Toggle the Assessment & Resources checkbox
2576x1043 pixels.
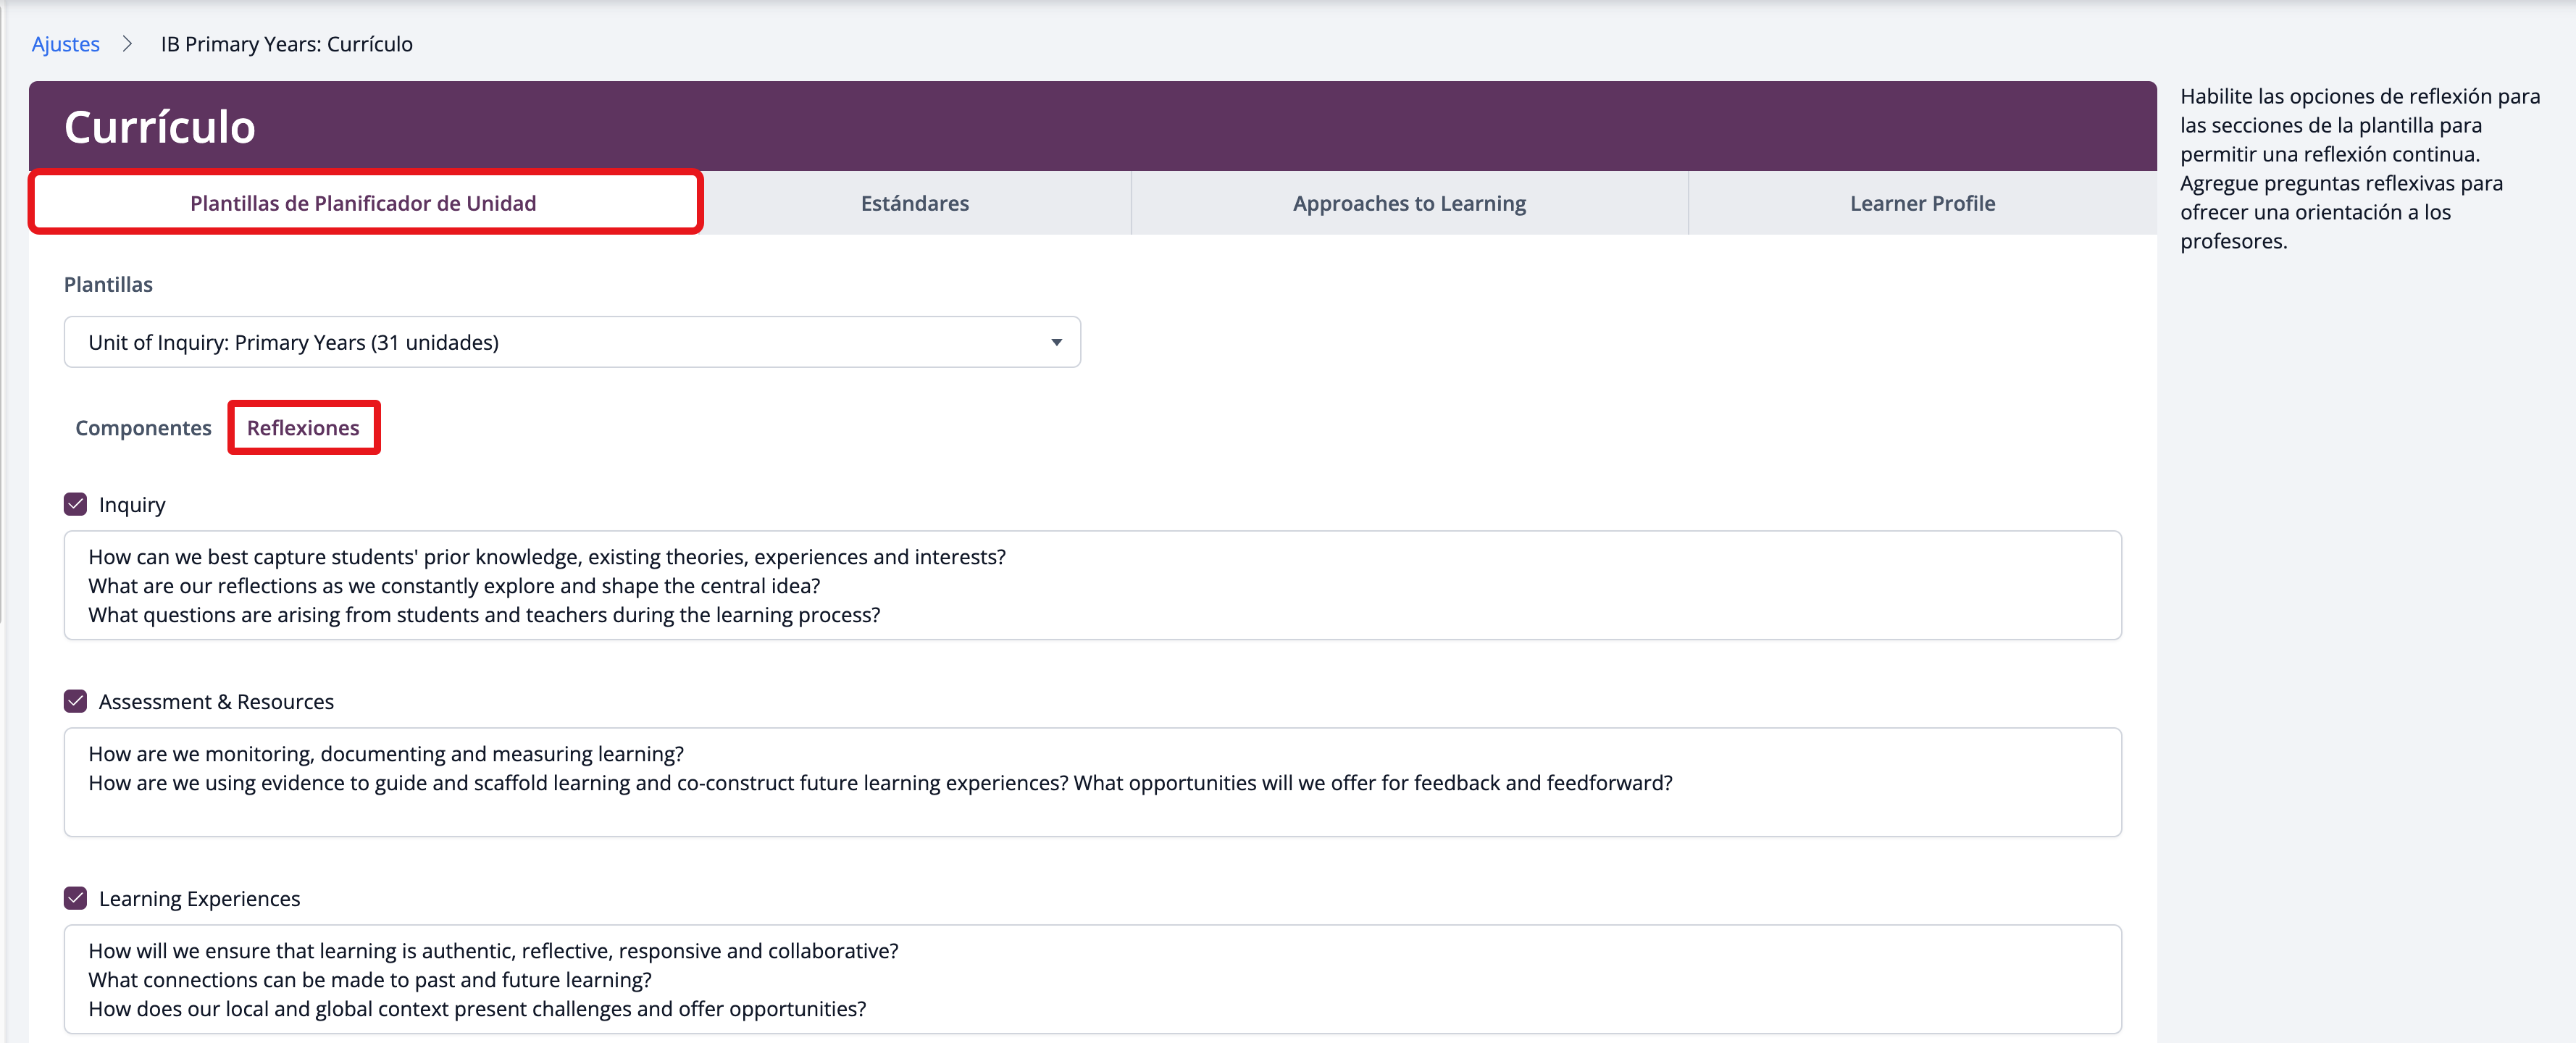click(x=76, y=701)
